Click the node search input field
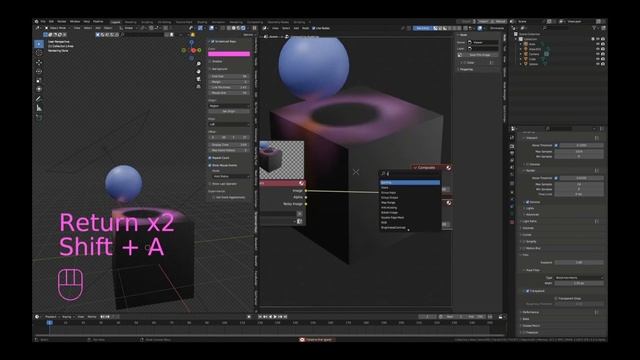 (410, 173)
